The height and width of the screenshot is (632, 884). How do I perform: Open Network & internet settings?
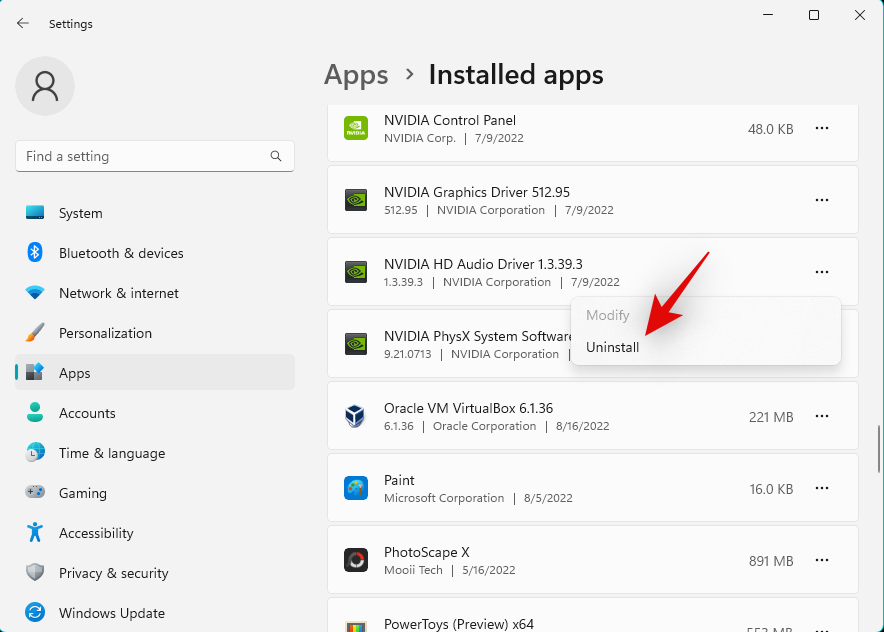click(x=118, y=293)
